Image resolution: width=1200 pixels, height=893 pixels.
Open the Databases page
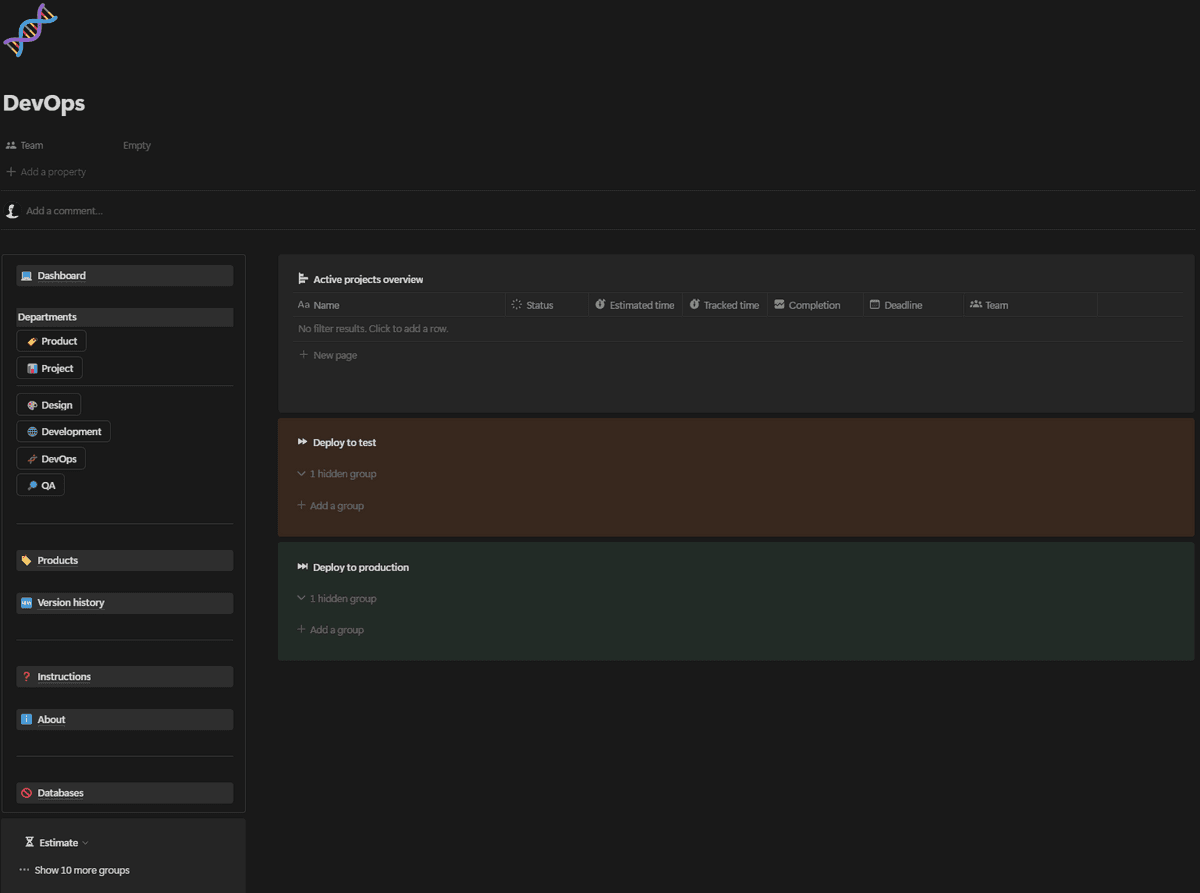60,793
